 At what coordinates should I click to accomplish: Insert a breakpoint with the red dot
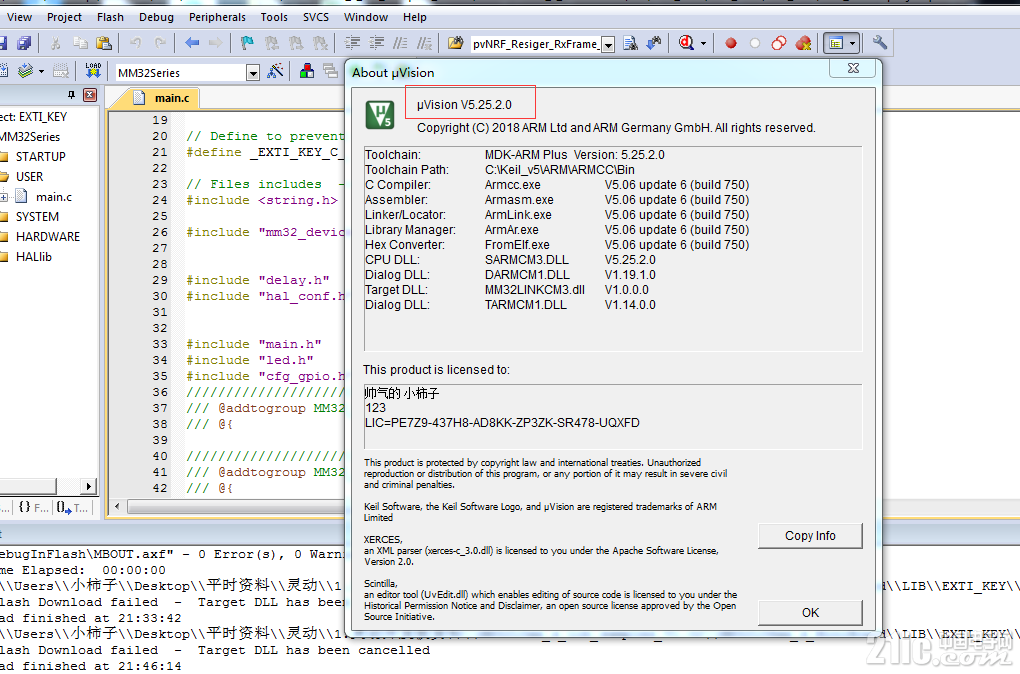tap(731, 44)
